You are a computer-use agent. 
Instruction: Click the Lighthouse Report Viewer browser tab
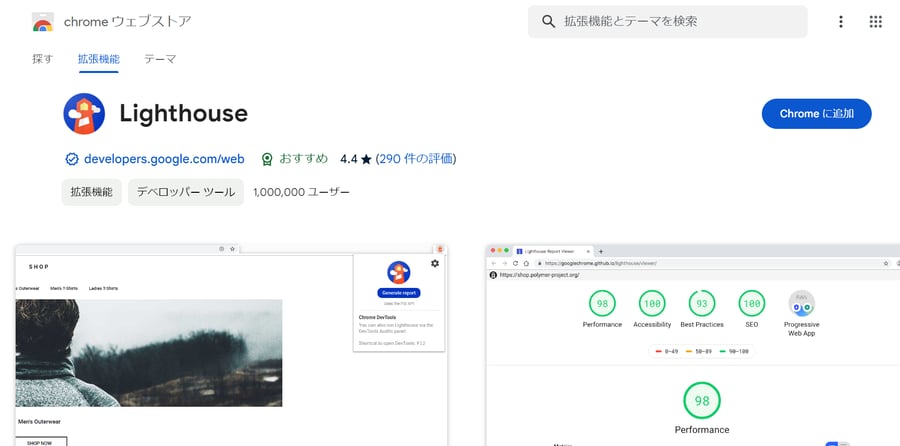coord(553,251)
